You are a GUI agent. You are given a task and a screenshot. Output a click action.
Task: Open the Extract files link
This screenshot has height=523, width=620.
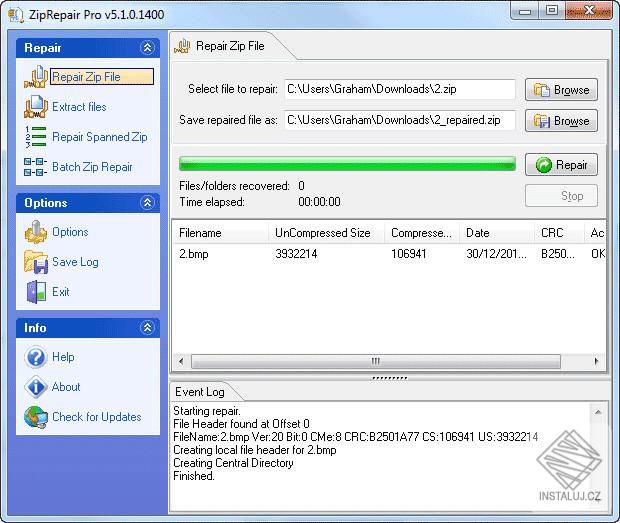(x=79, y=107)
